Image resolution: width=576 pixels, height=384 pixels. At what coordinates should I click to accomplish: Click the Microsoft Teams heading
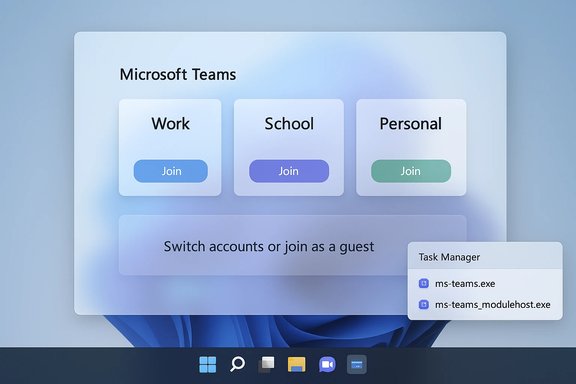(x=178, y=75)
